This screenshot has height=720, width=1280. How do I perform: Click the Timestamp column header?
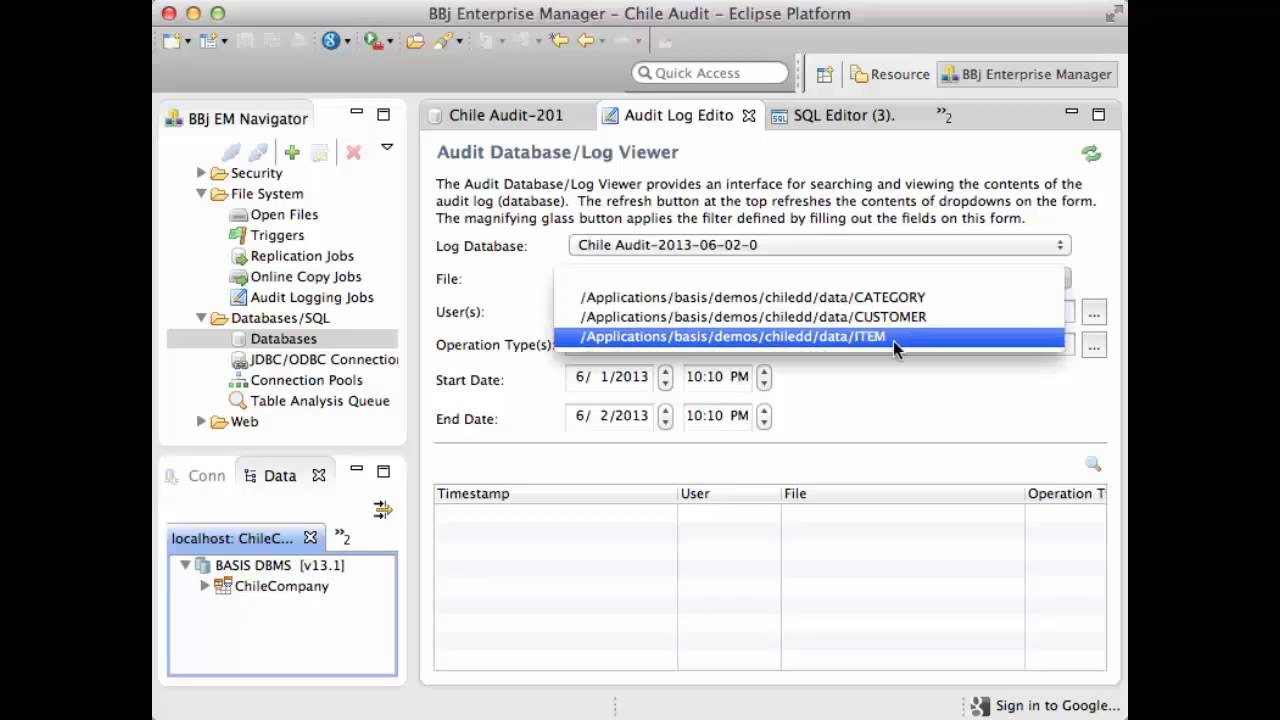tap(555, 494)
